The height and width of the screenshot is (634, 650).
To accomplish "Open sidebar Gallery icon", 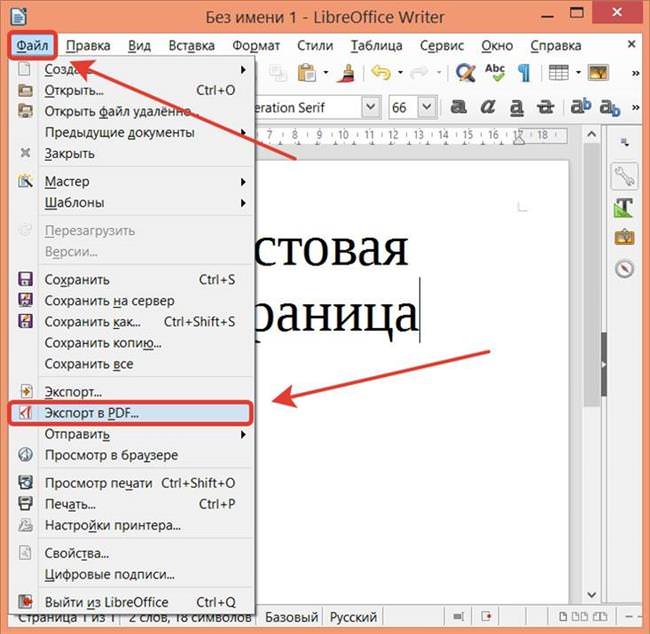I will [x=624, y=238].
